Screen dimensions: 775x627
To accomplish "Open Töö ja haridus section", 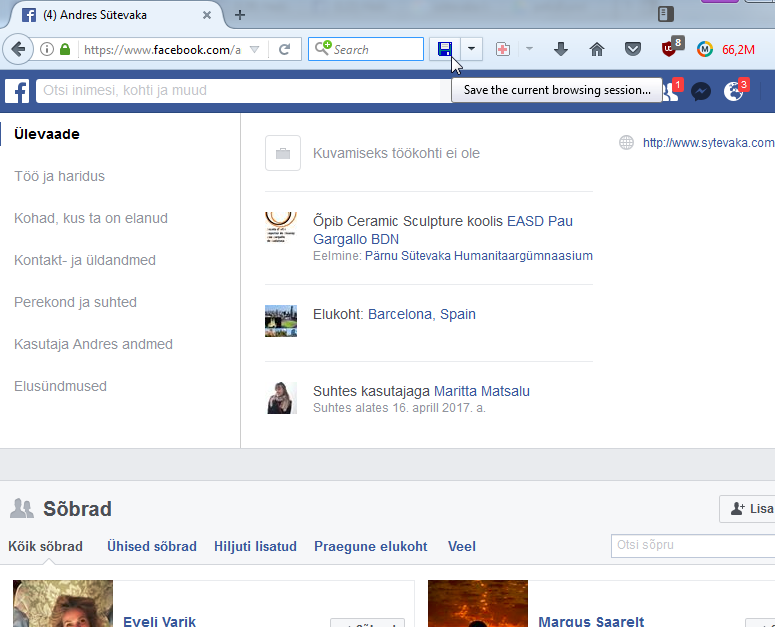I will tap(59, 176).
